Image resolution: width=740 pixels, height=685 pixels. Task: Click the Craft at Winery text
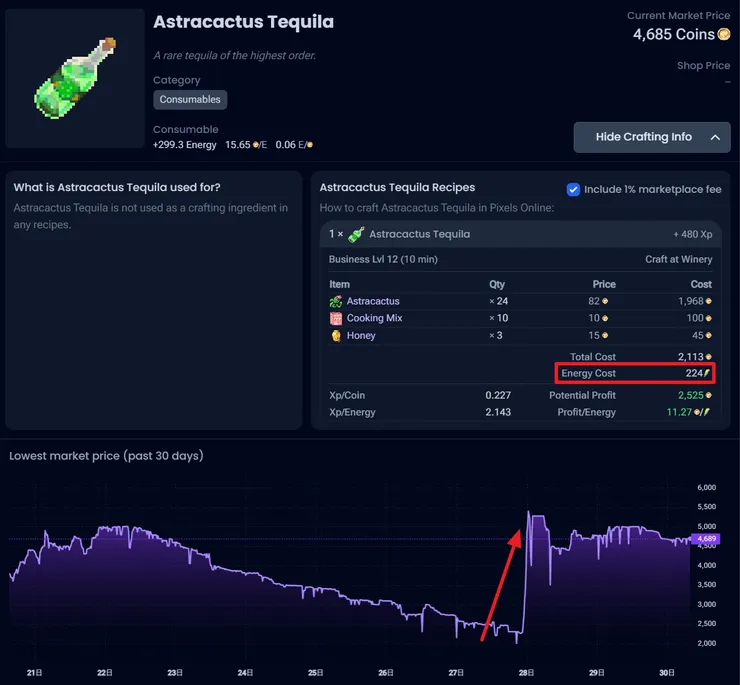[x=679, y=259]
